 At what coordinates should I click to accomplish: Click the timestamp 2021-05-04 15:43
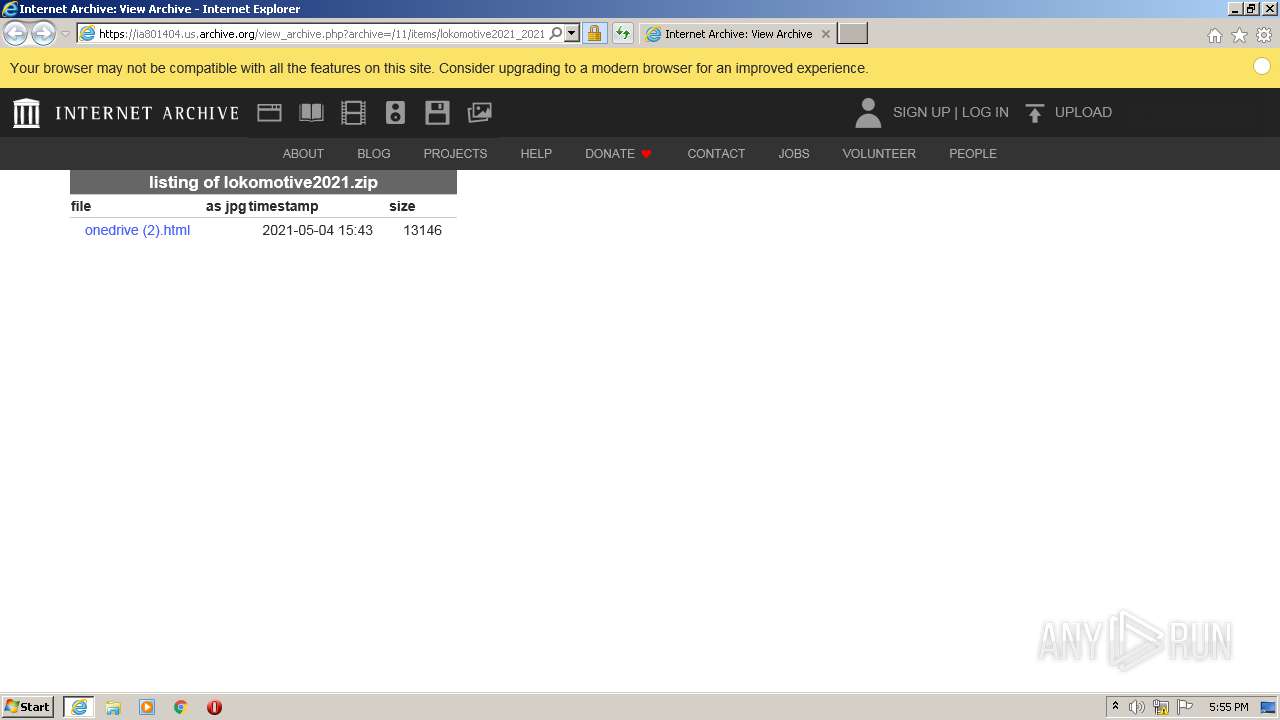317,231
